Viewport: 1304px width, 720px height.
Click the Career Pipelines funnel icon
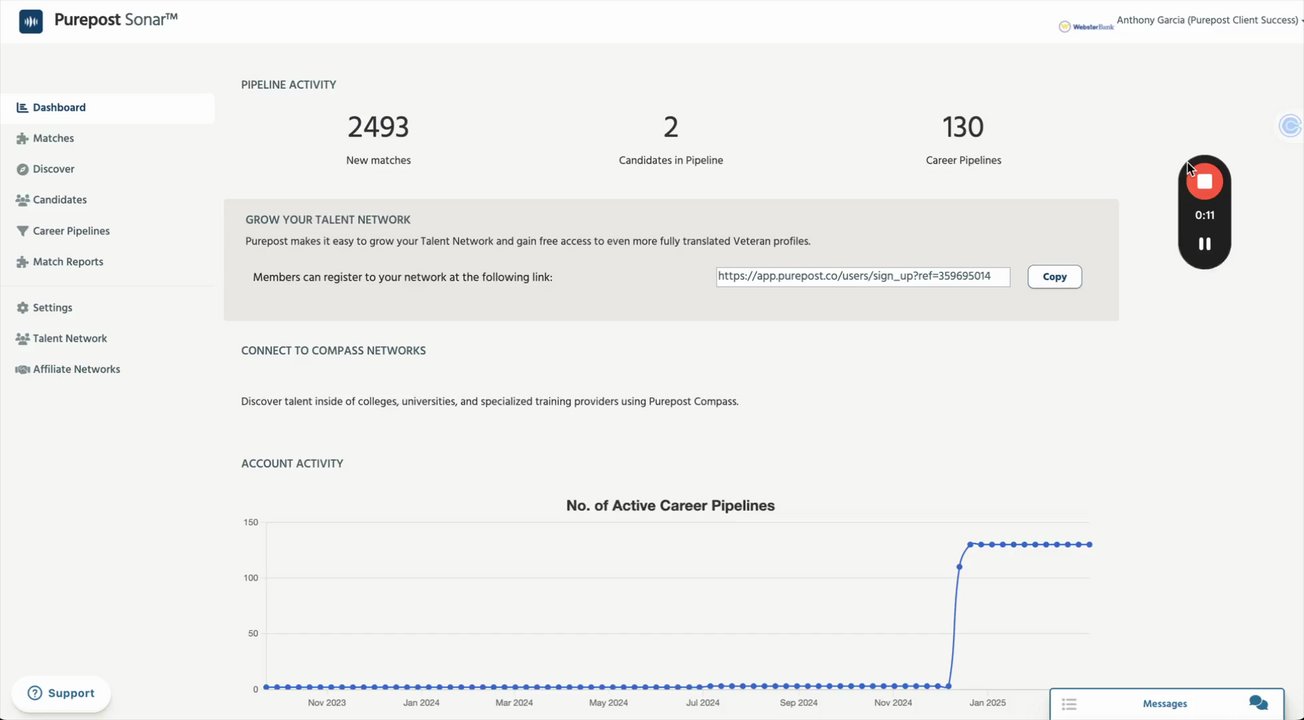pos(22,231)
